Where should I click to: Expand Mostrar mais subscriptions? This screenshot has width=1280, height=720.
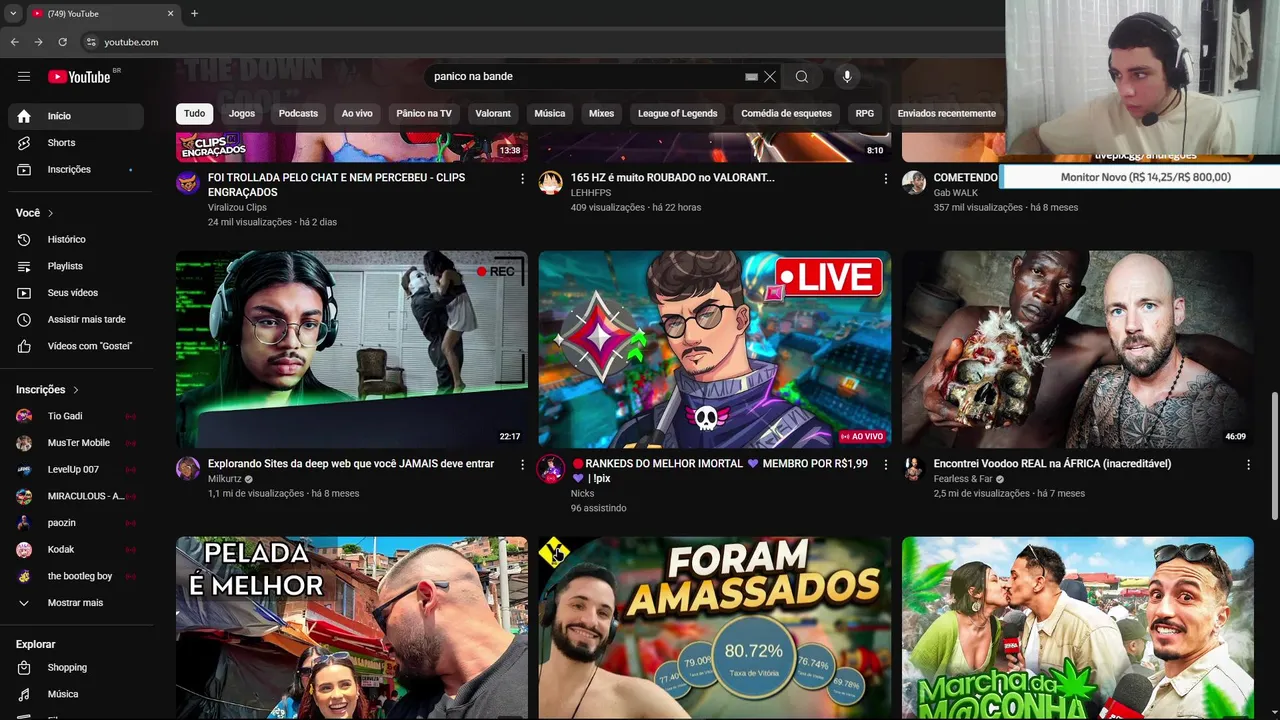[x=76, y=603]
